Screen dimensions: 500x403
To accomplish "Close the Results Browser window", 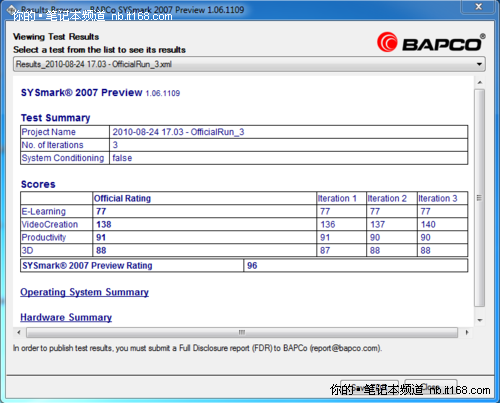I will pos(478,7).
